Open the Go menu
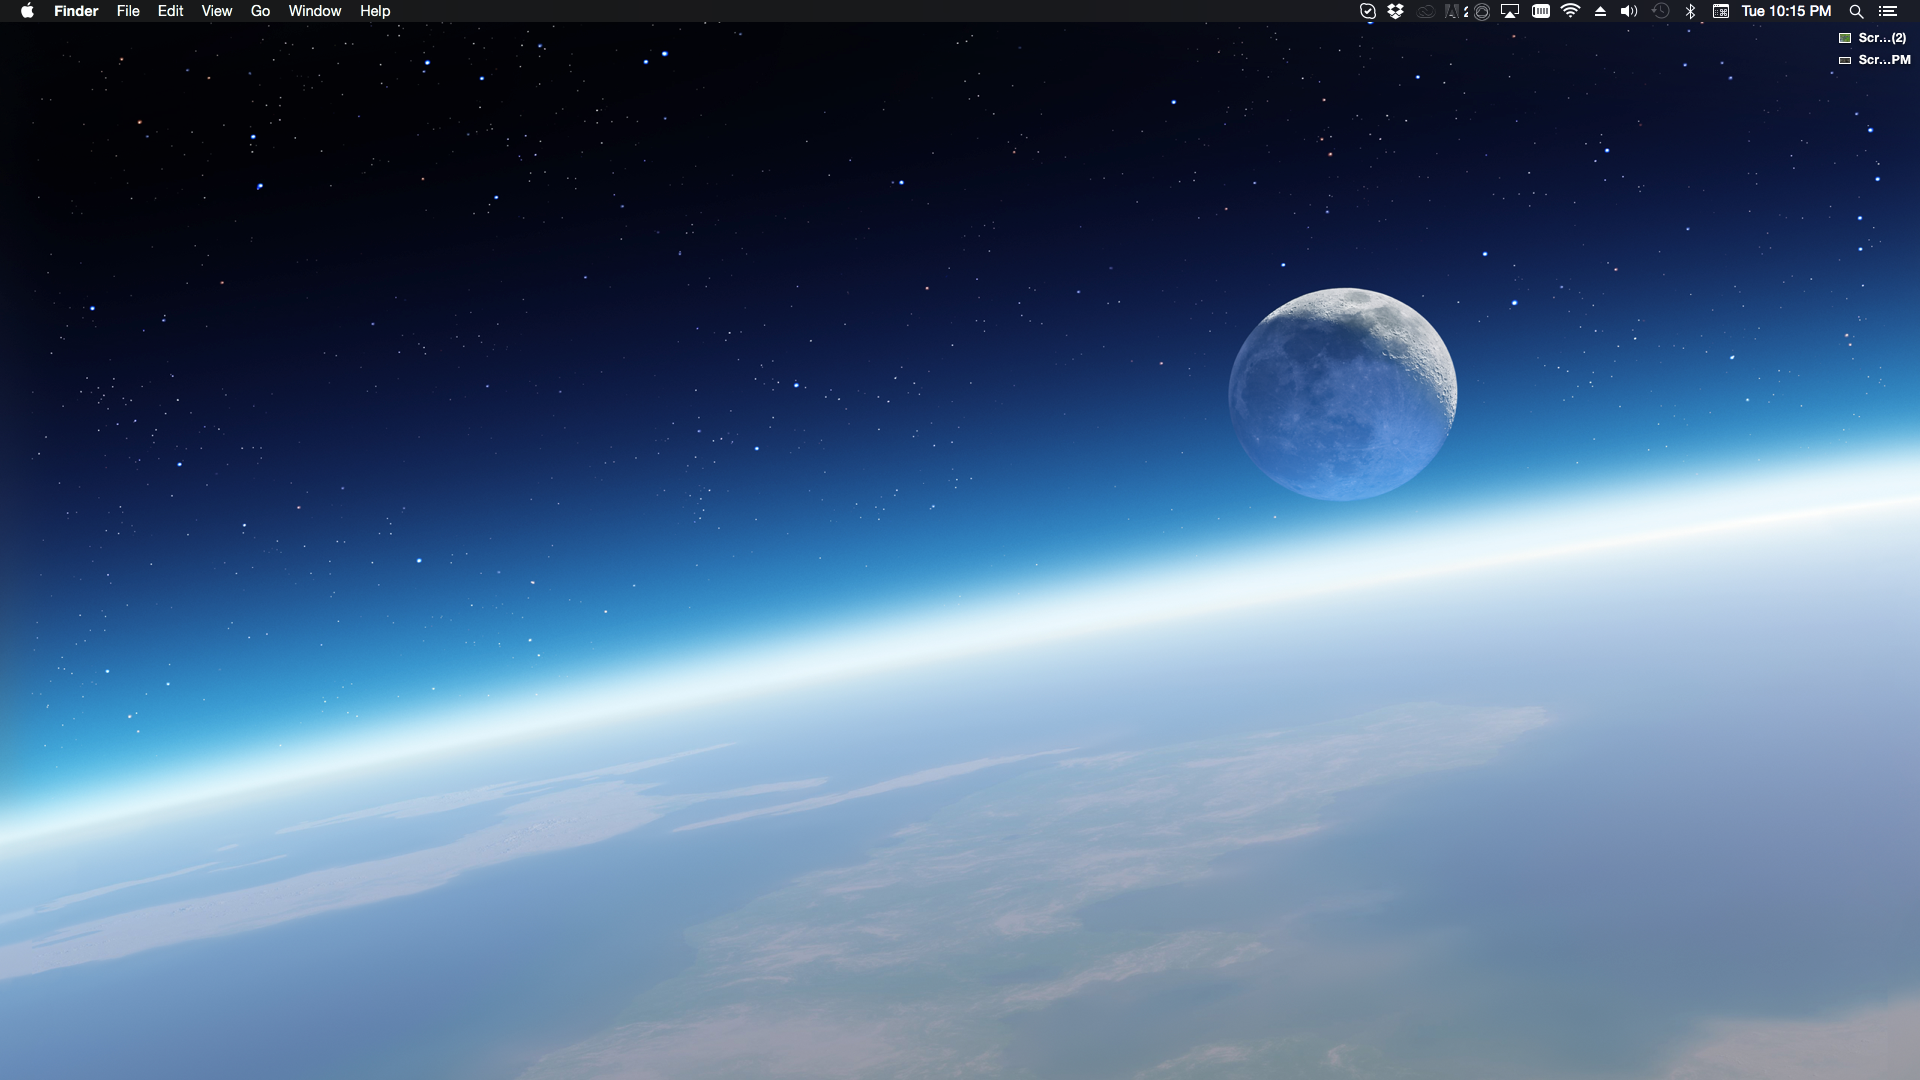 (260, 11)
